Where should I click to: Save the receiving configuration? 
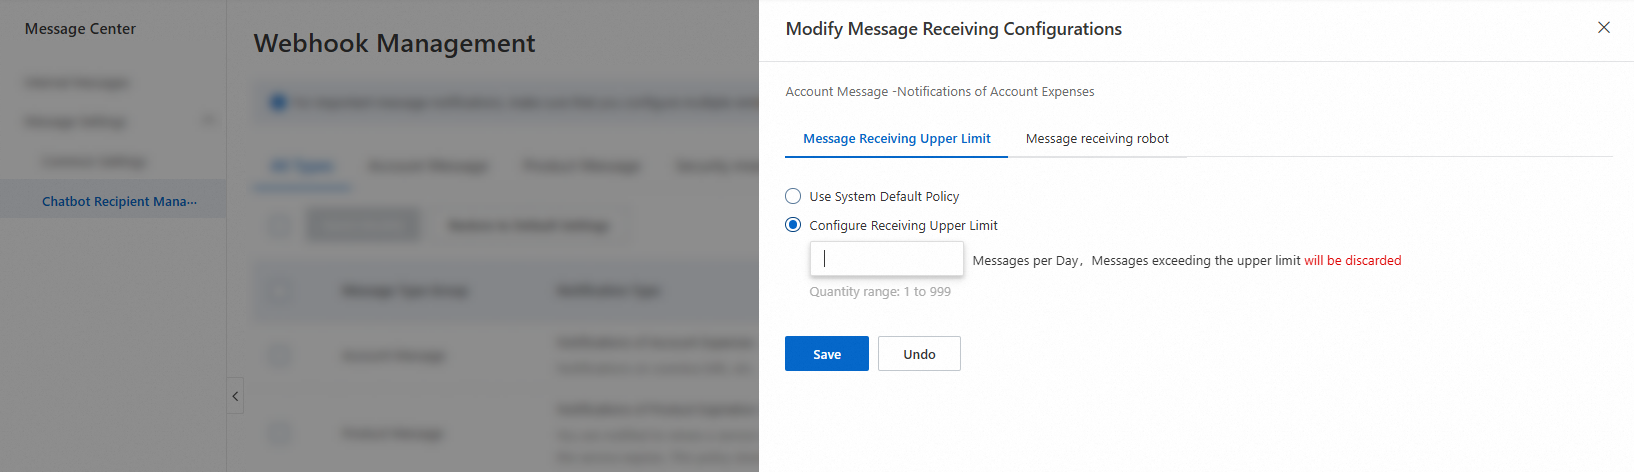[x=826, y=354]
